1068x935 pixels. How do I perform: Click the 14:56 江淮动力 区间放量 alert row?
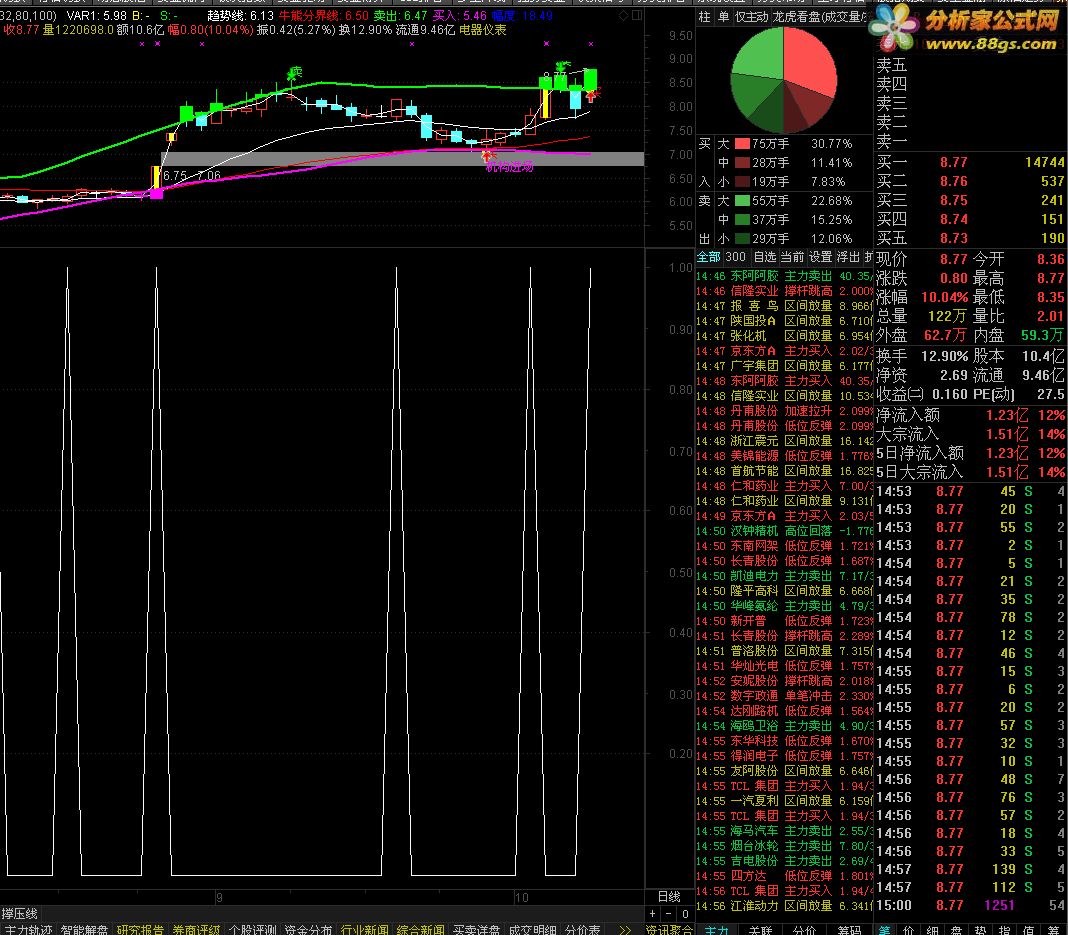click(784, 905)
